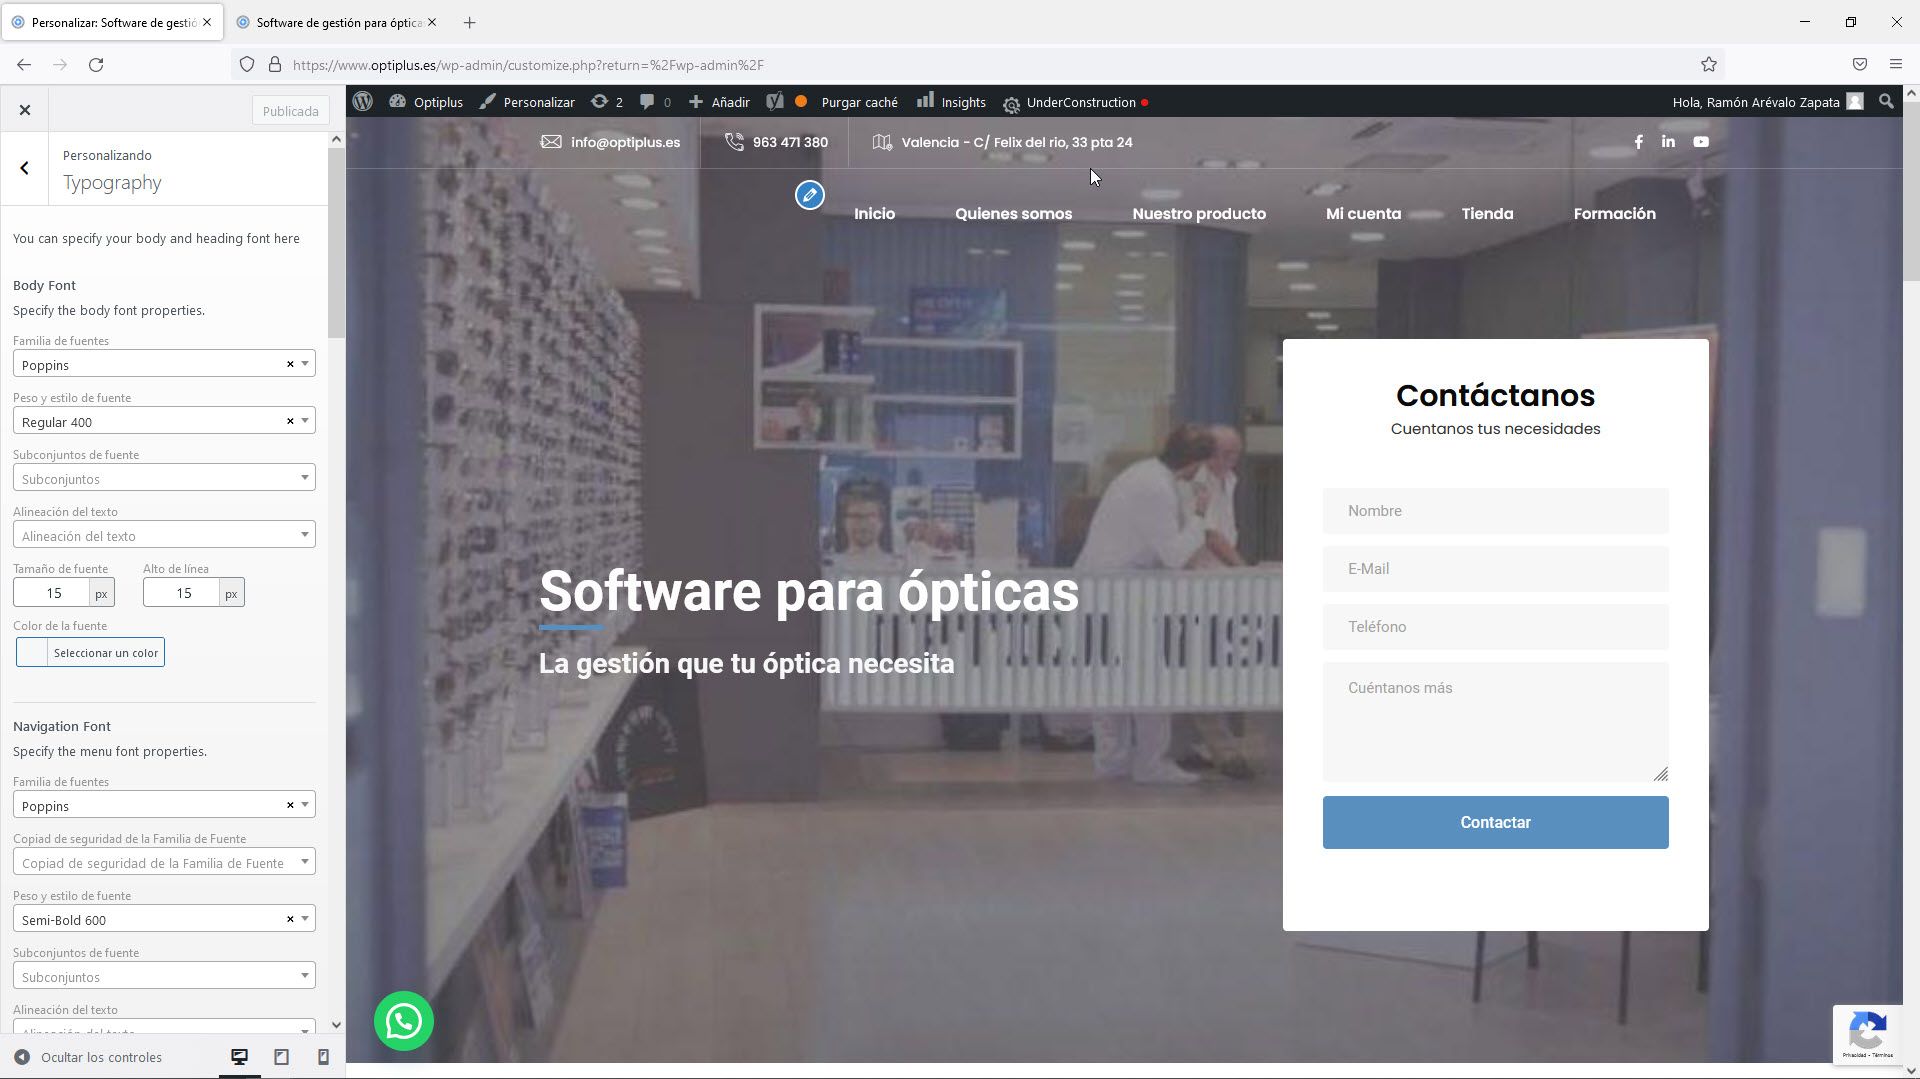1920x1079 pixels.
Task: Open Navigation Font Subconjuntos dropdown
Action: pos(164,976)
